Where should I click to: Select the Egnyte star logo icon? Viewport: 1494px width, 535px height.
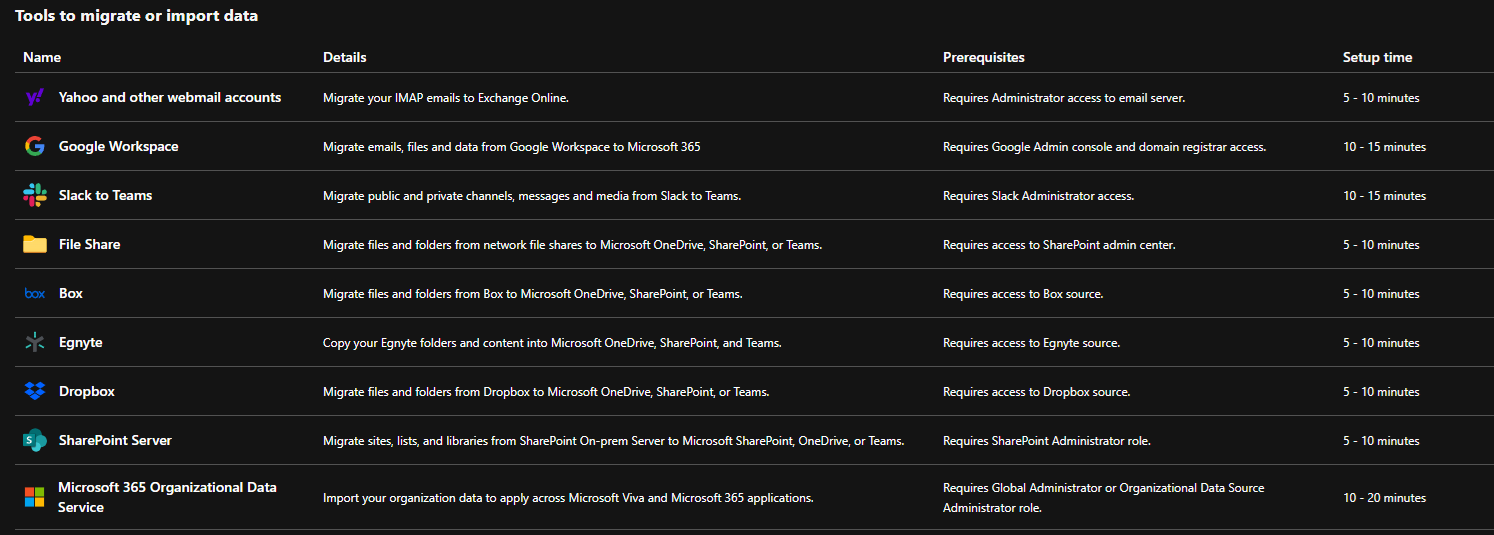click(x=34, y=342)
